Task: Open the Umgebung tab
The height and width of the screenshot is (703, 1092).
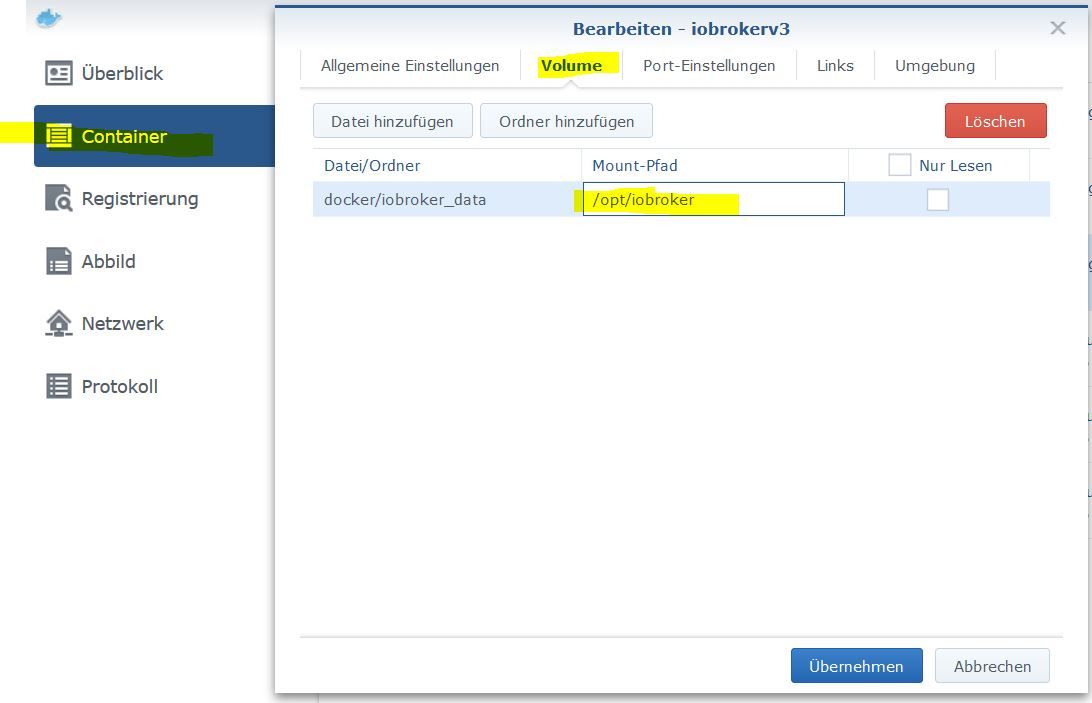Action: click(x=935, y=65)
